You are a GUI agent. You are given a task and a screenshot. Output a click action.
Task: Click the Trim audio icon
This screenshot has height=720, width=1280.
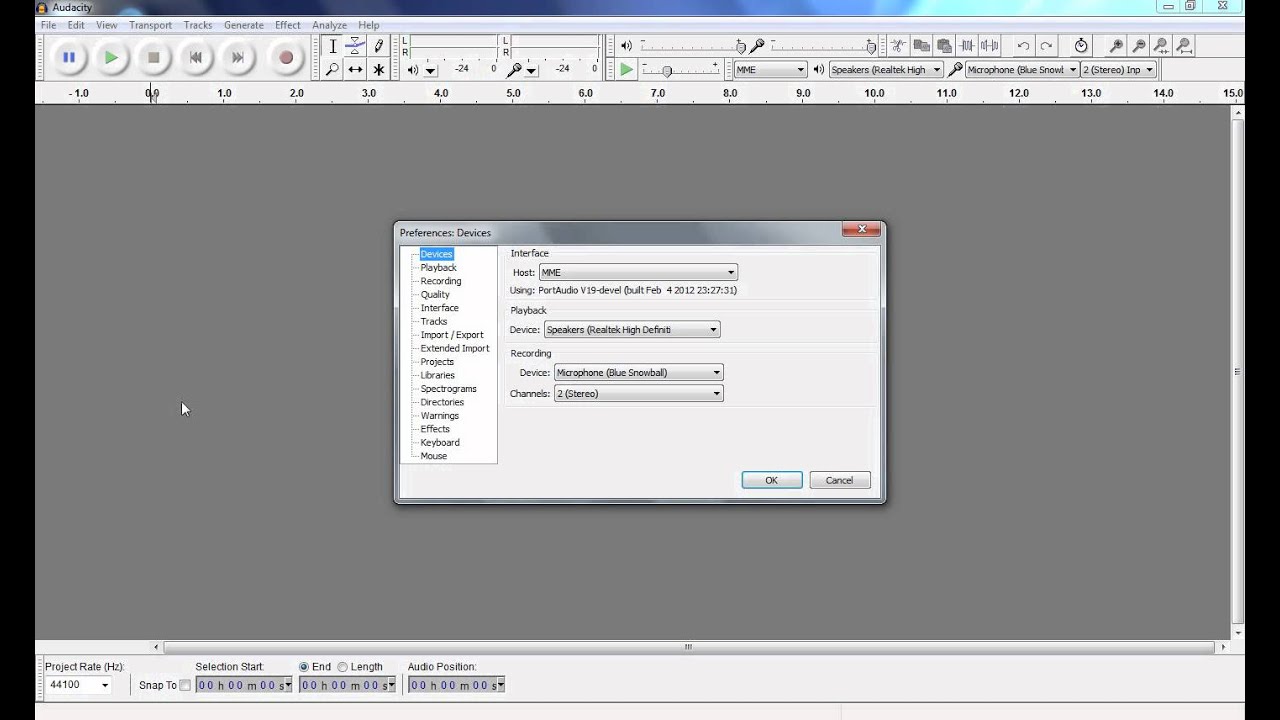(967, 46)
